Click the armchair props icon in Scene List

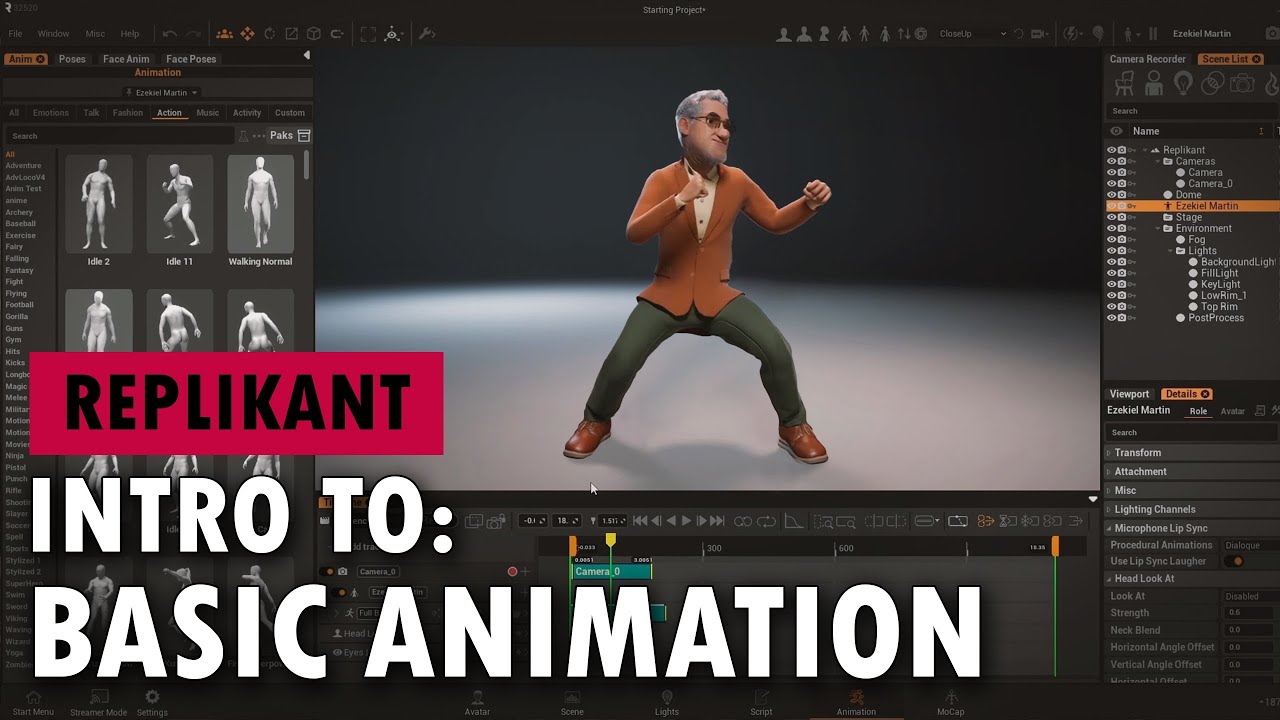click(1126, 84)
